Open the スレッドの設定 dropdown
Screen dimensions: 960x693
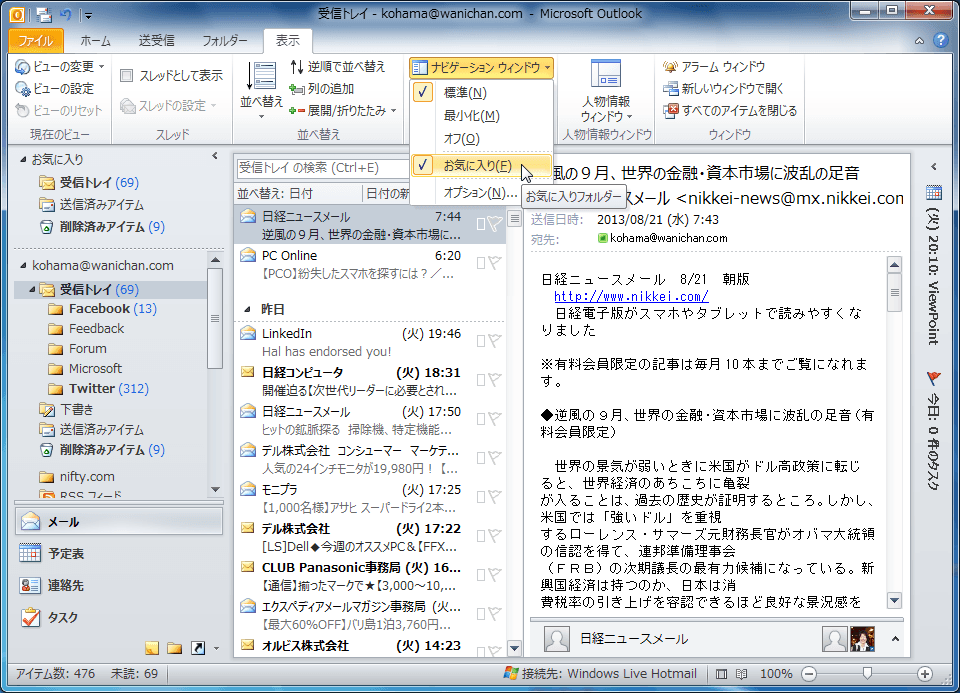pos(168,105)
